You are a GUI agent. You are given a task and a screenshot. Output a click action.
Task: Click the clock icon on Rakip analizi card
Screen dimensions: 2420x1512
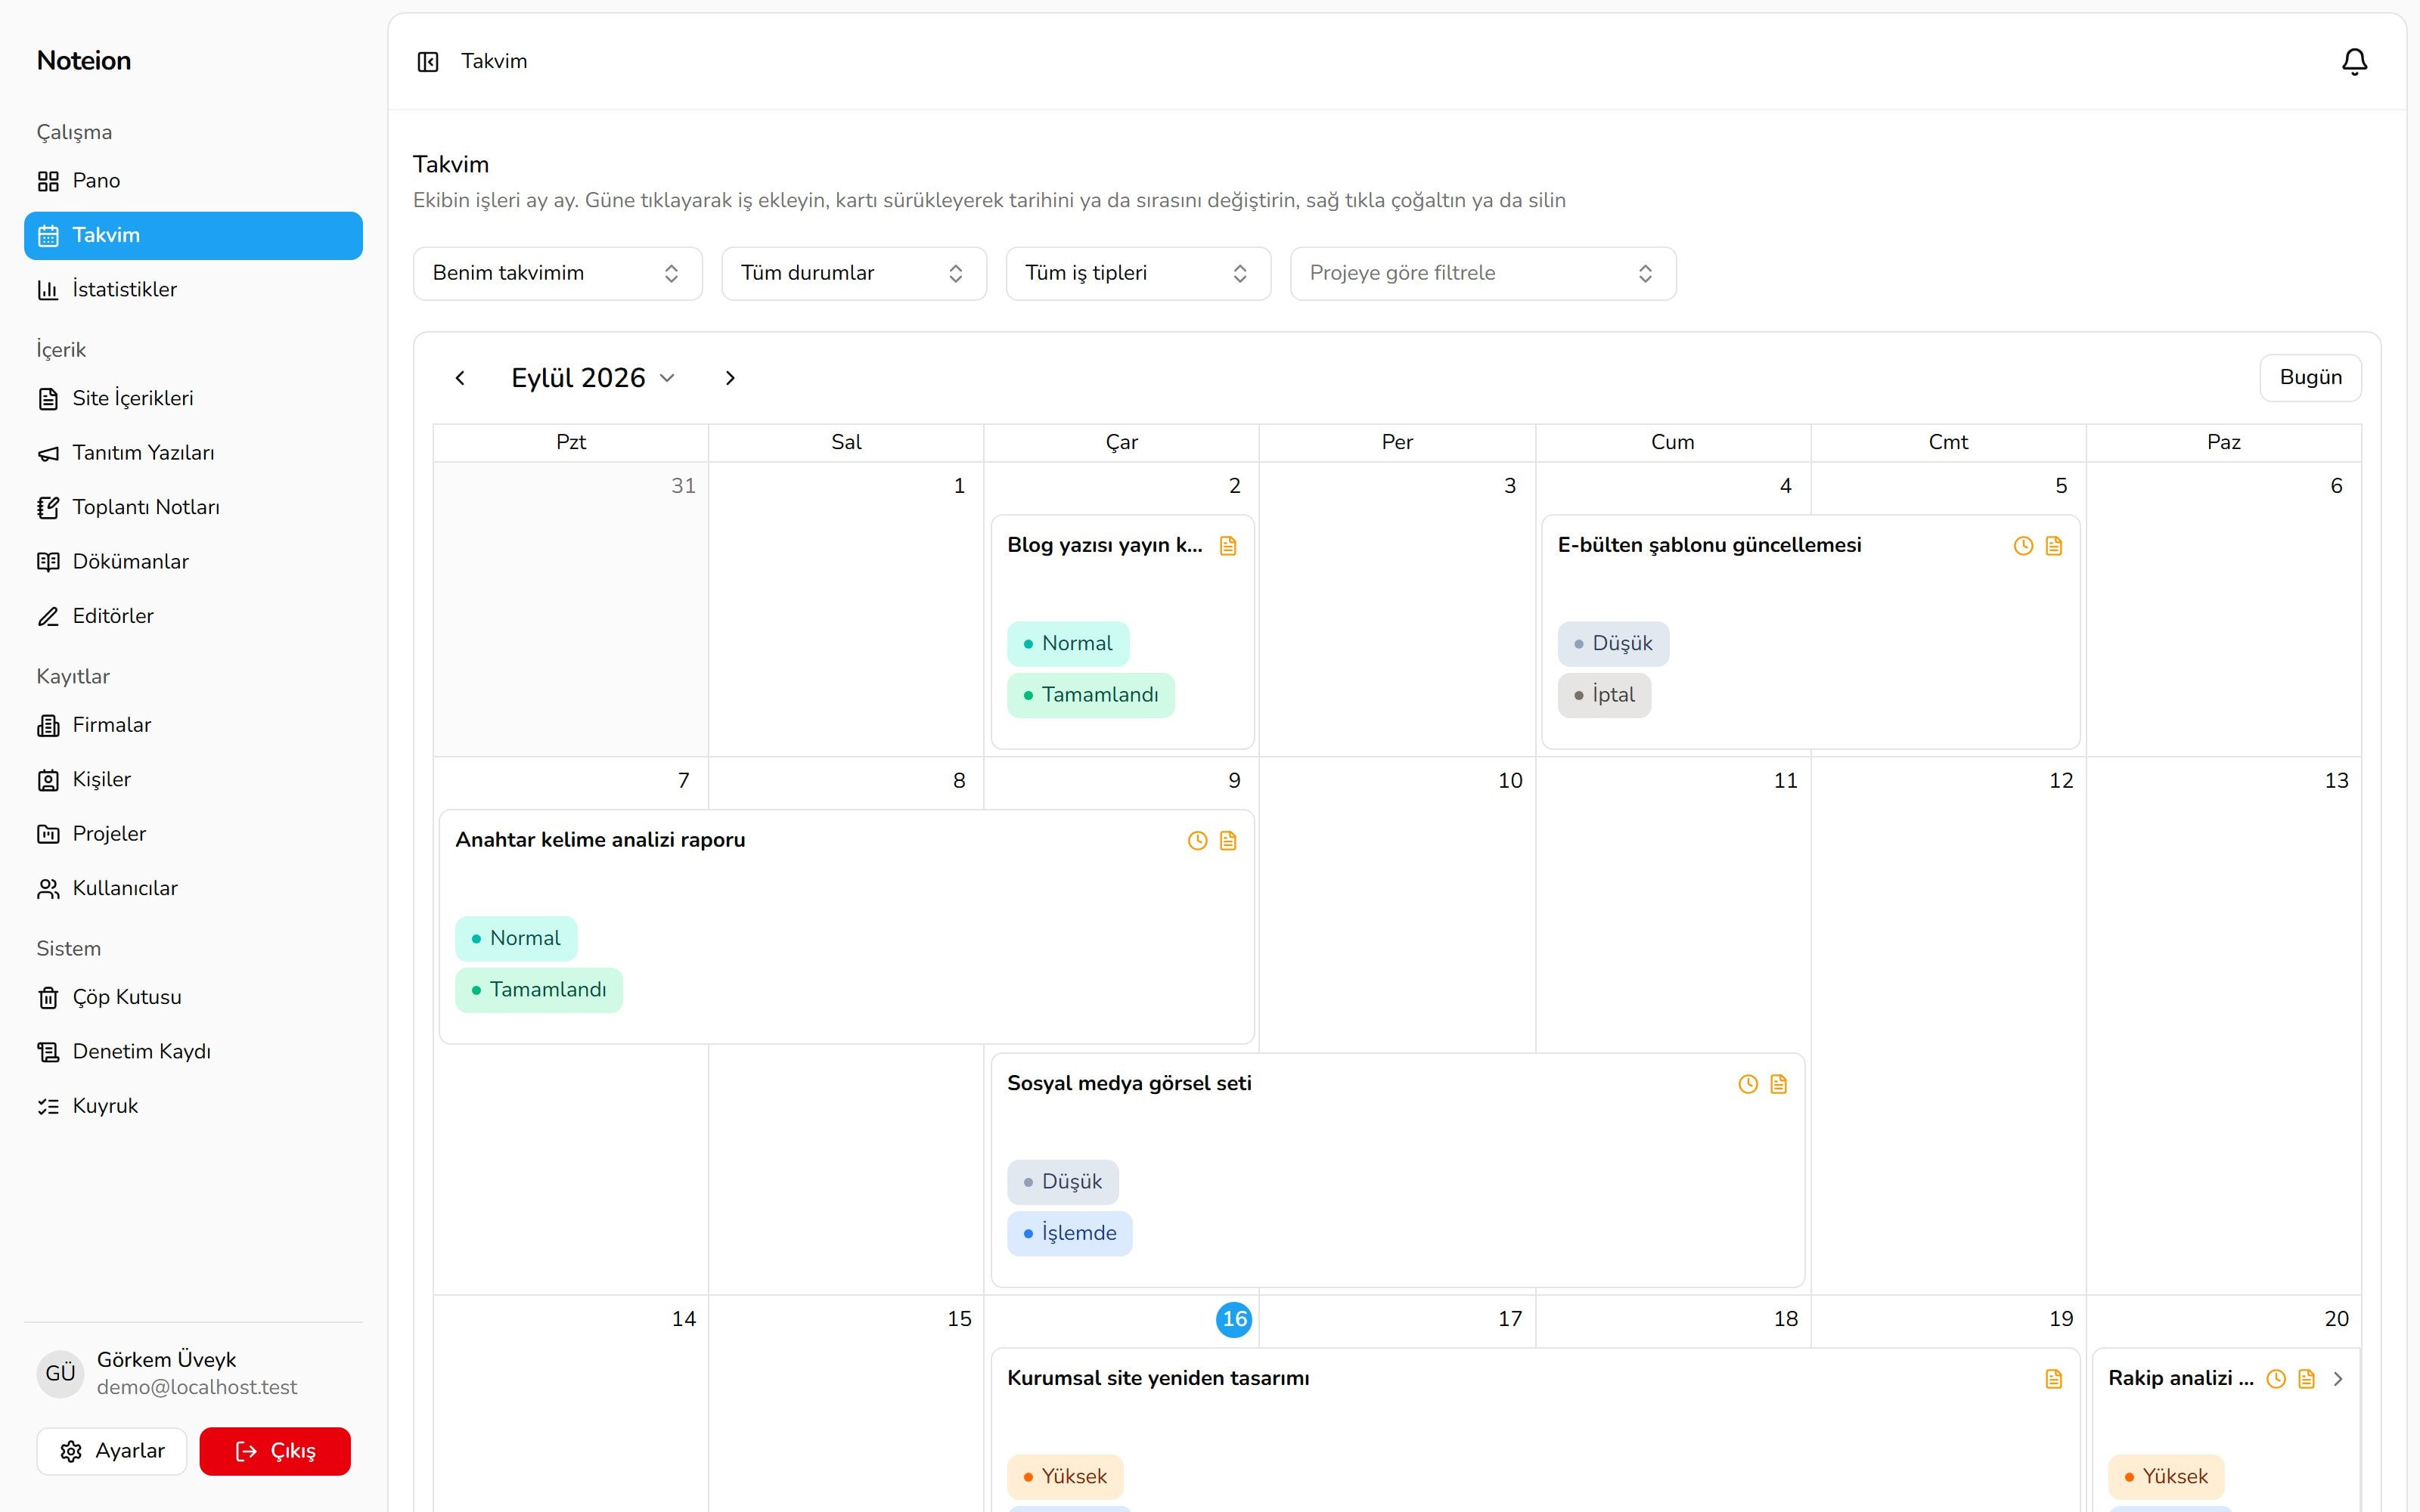tap(2276, 1379)
